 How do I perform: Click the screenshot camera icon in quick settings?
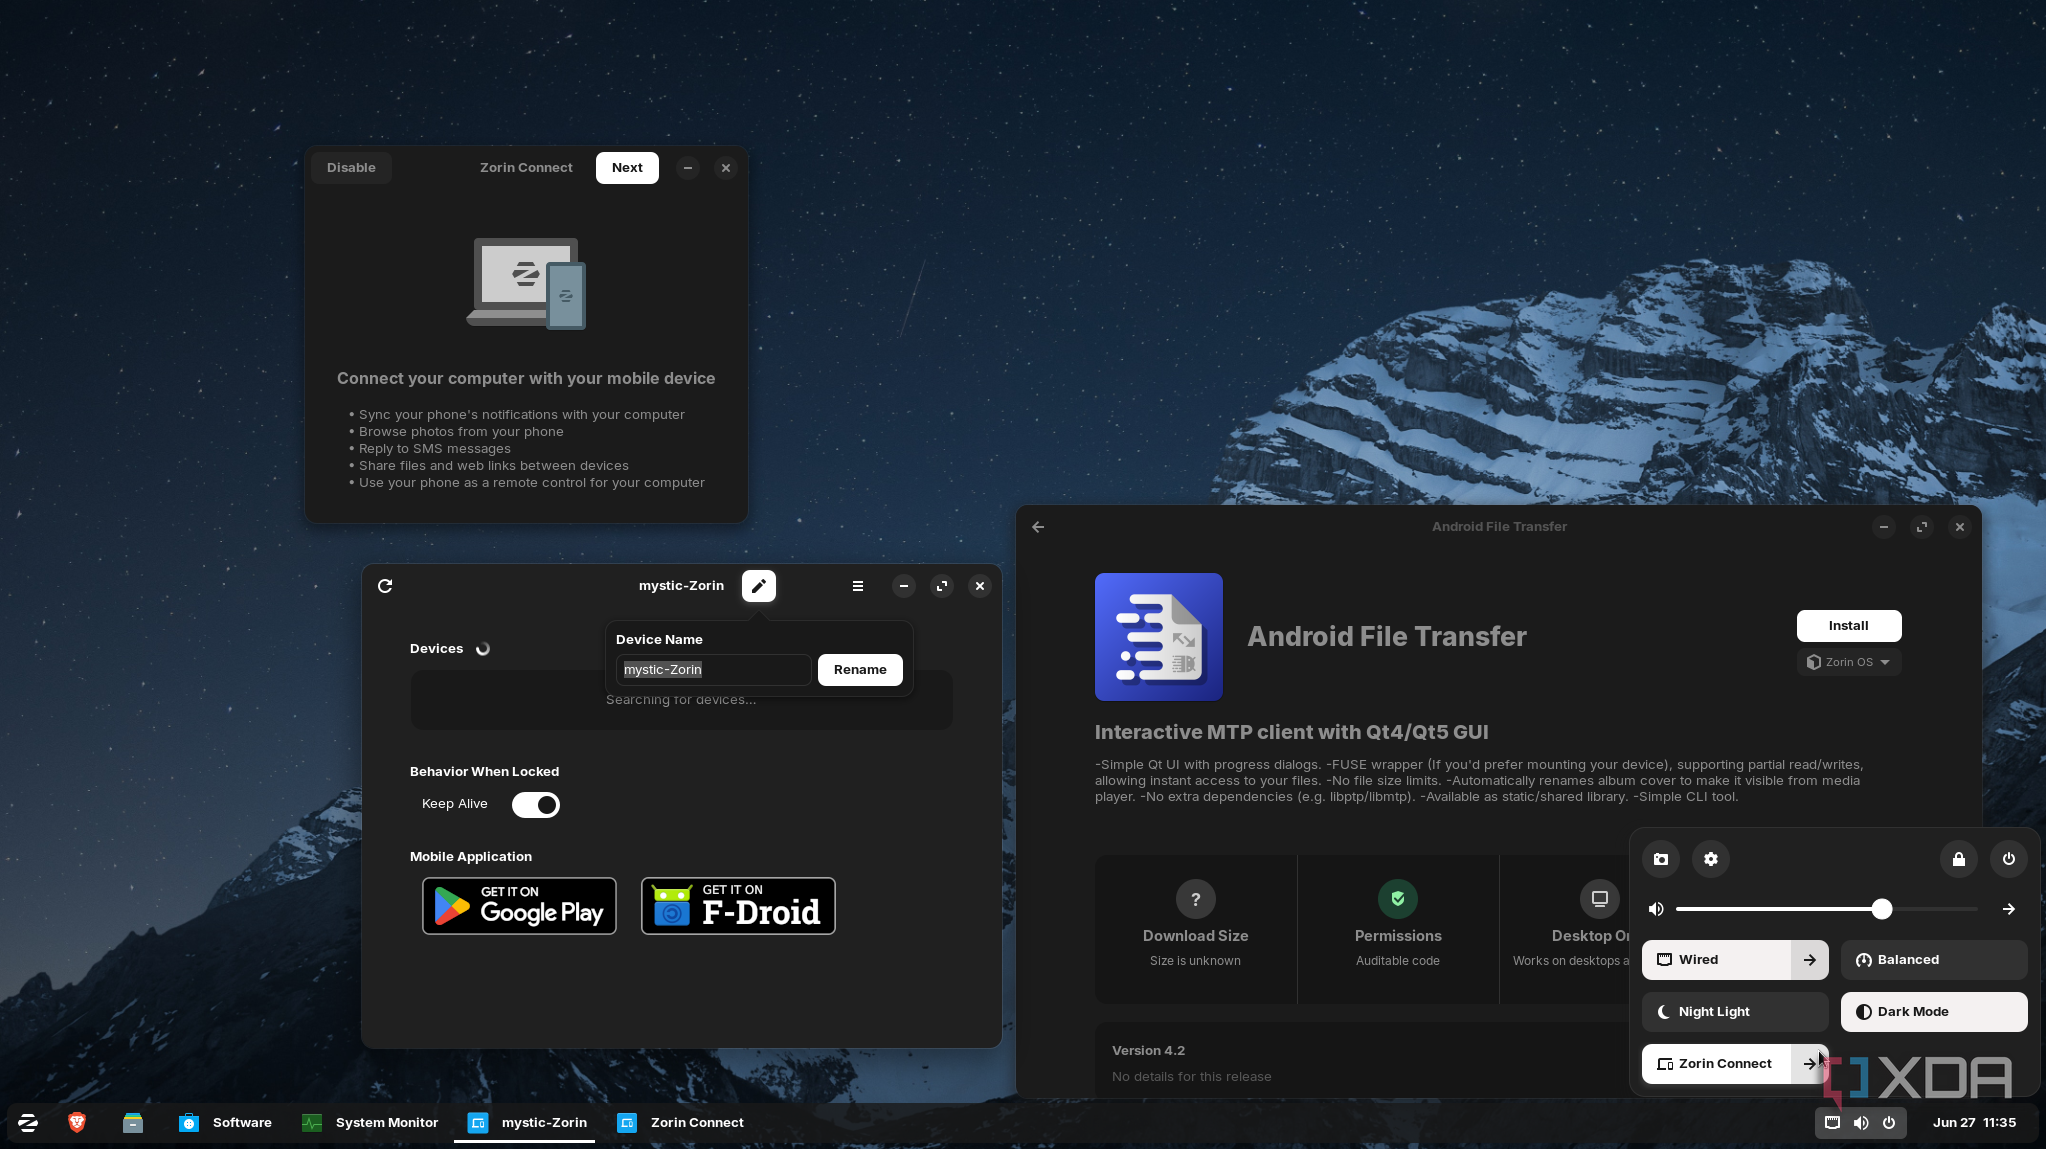(x=1661, y=859)
